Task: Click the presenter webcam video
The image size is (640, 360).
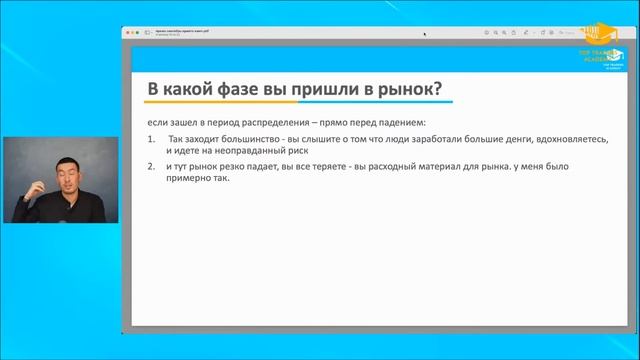Action: point(61,180)
